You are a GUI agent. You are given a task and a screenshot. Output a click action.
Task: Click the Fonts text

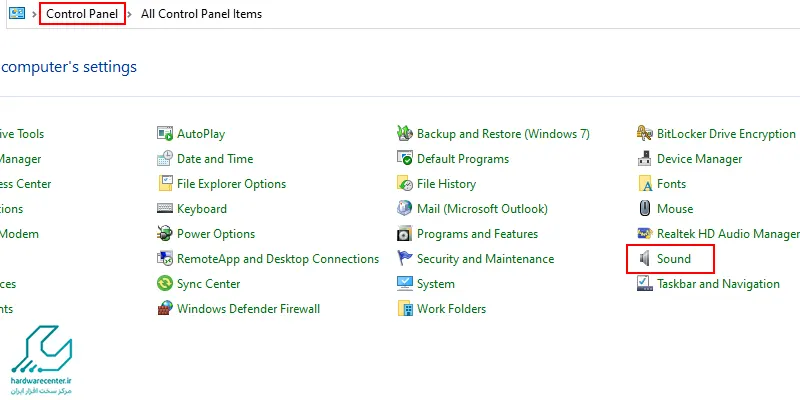click(x=671, y=184)
